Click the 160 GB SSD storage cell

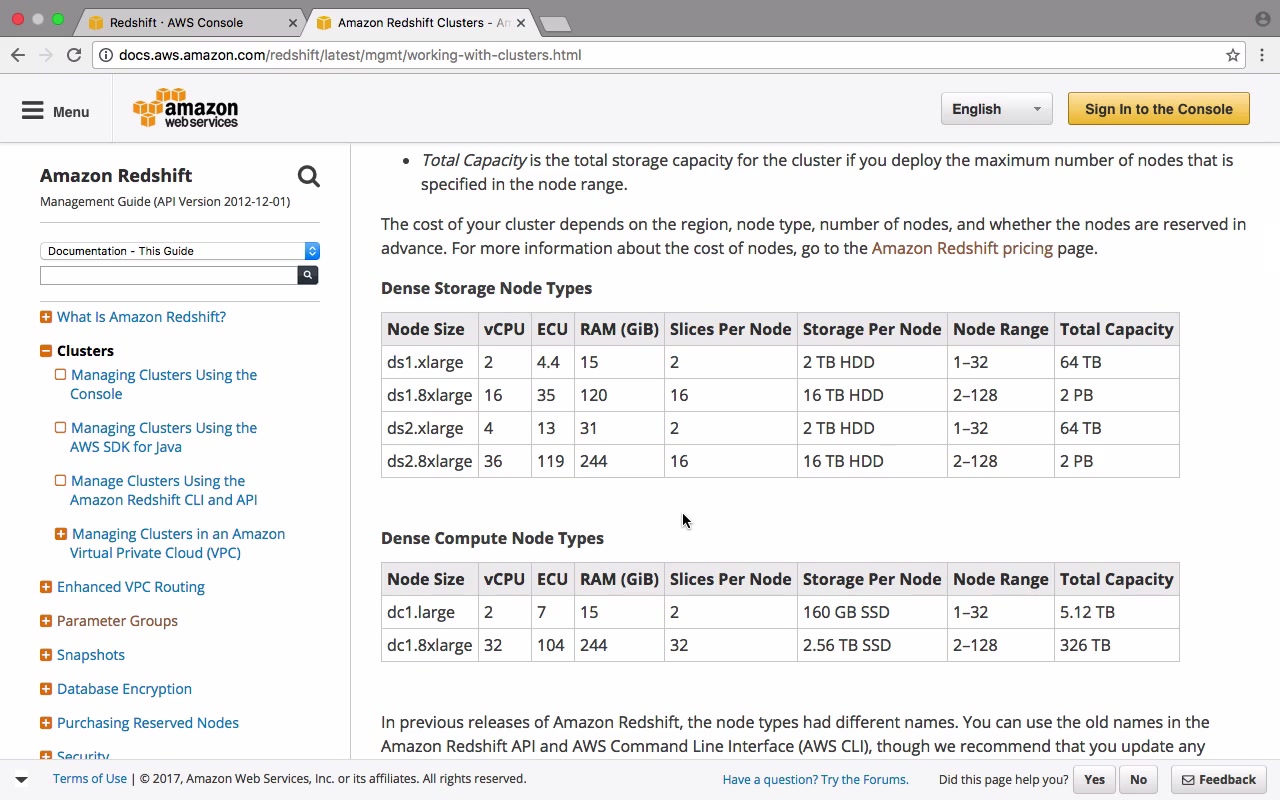[x=872, y=612]
